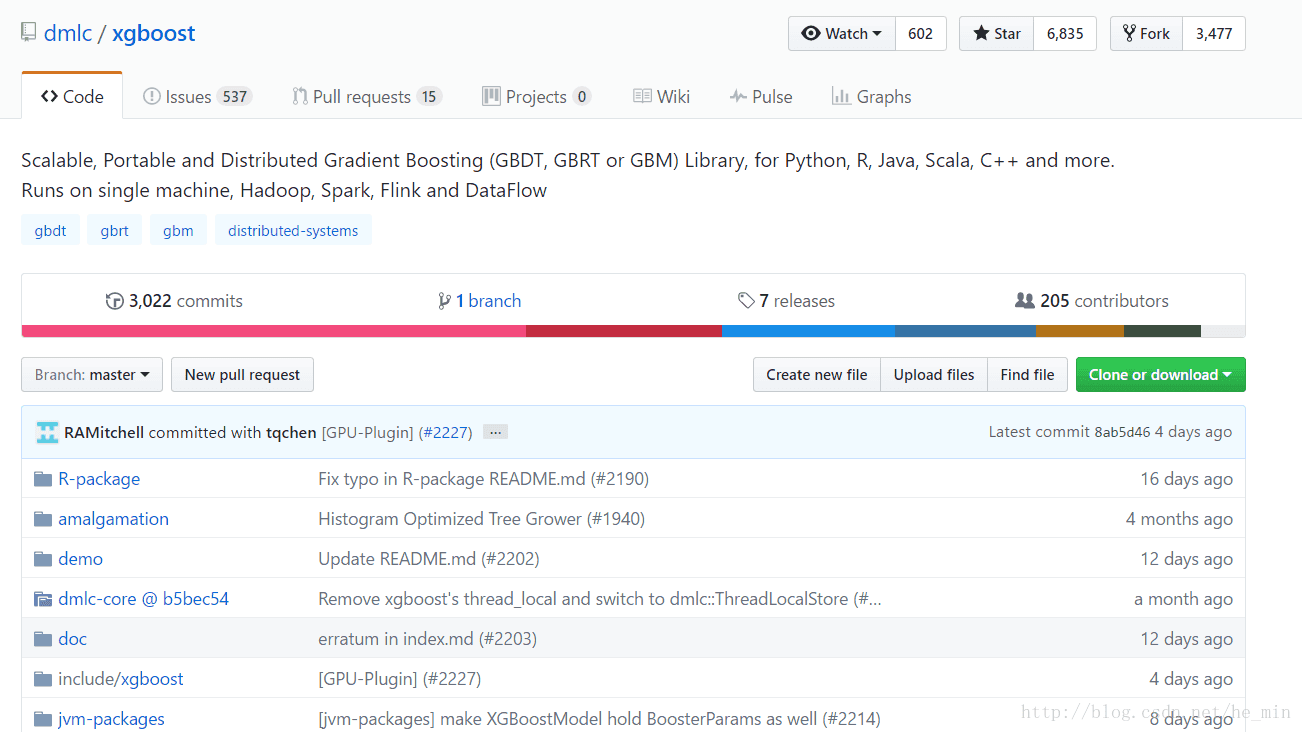
Task: Click the folder icon next to doc
Action: [x=43, y=639]
